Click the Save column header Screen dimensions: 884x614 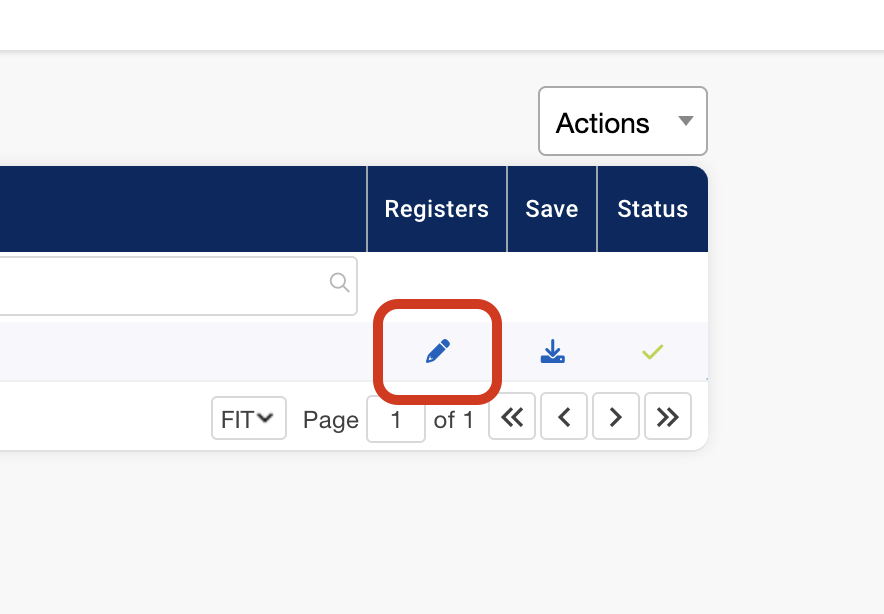click(552, 209)
